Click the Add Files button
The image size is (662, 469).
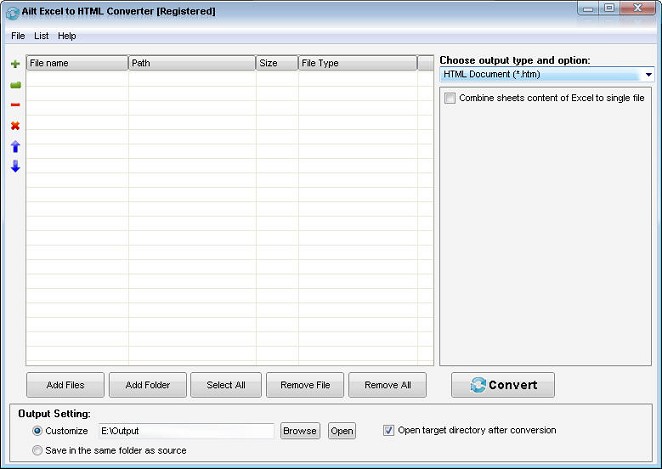click(65, 385)
